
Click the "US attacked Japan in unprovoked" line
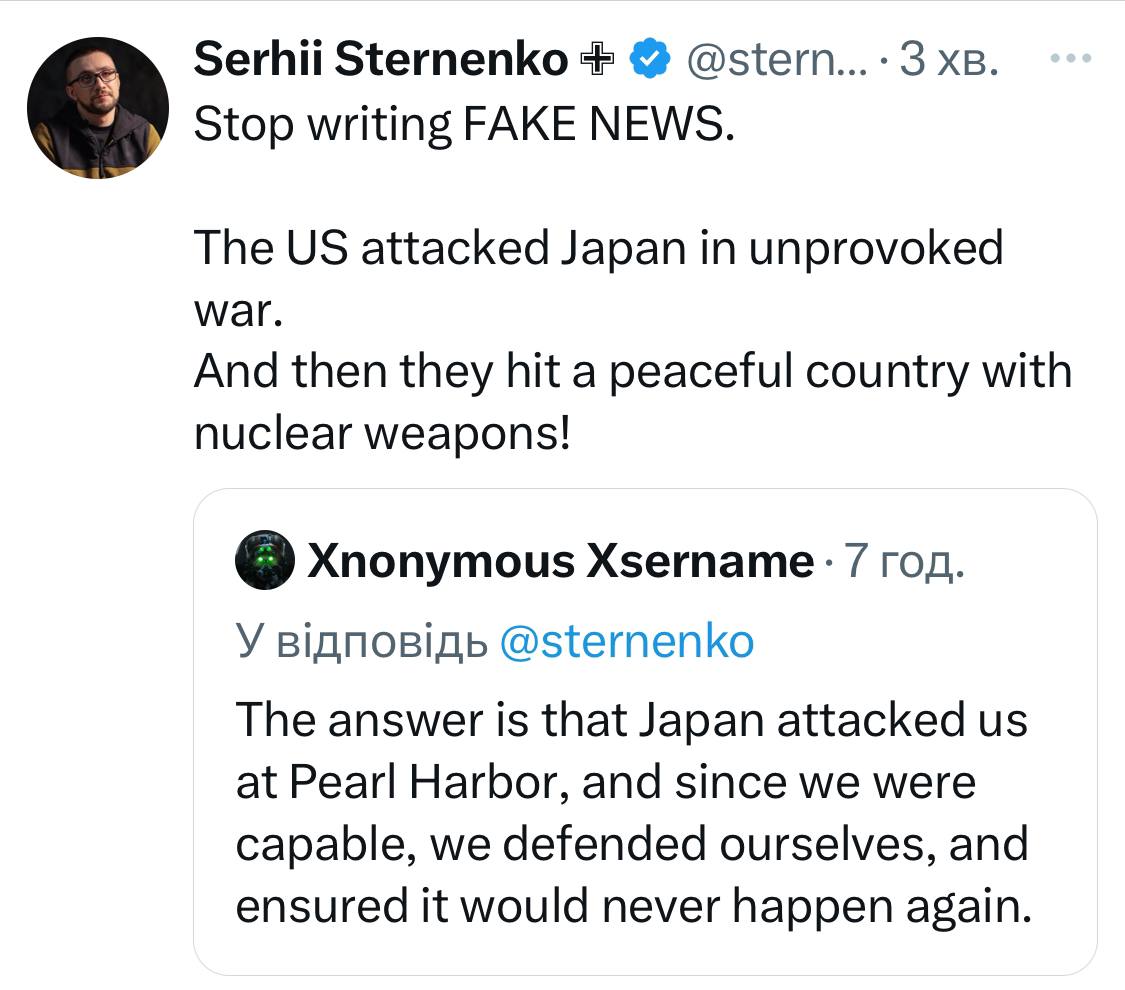598,247
